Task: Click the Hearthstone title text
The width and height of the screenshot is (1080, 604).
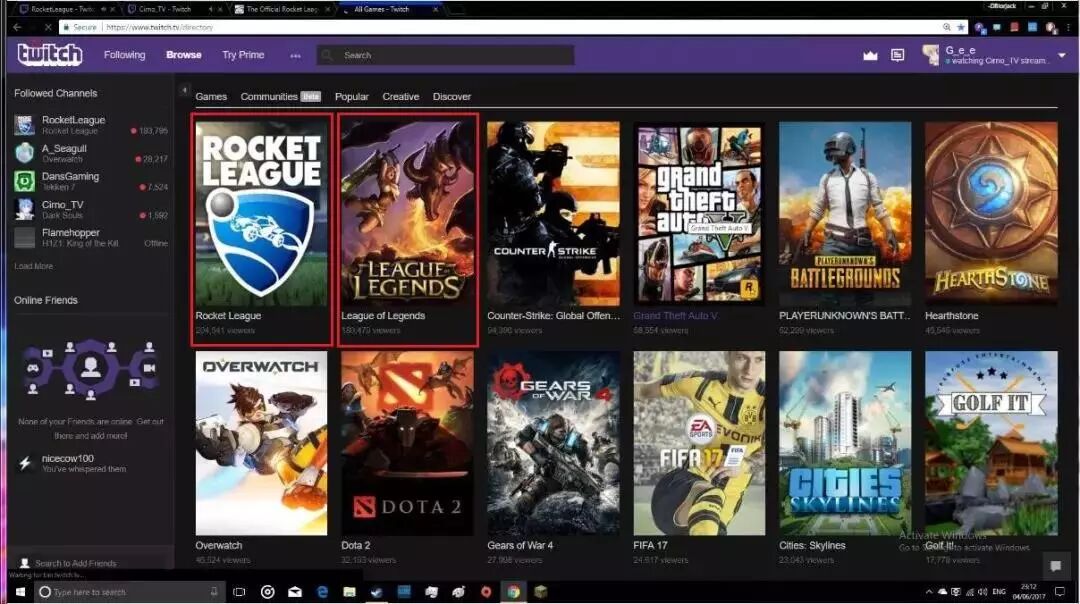Action: 951,315
